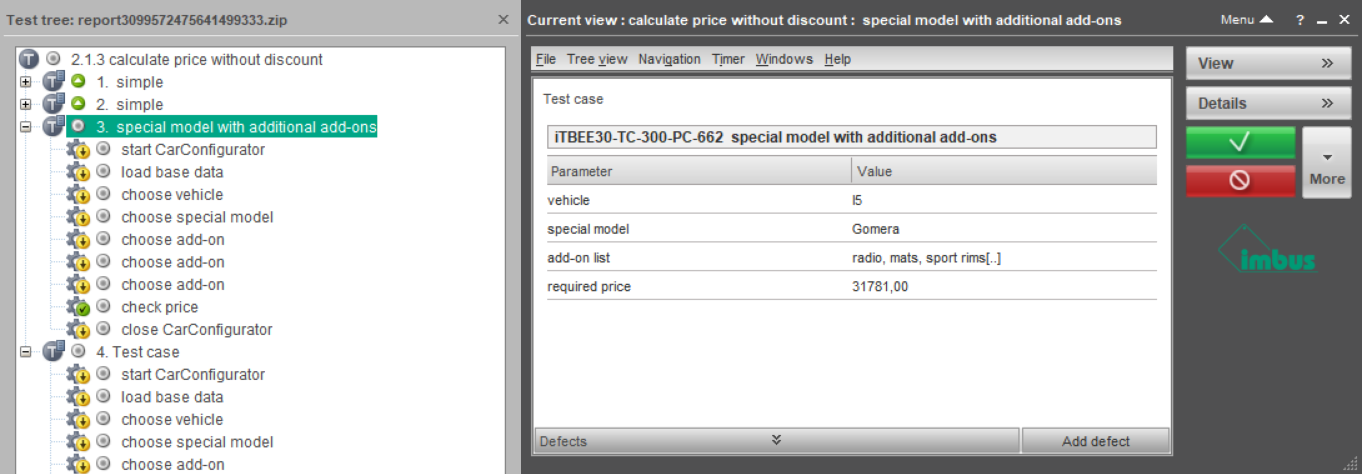The height and width of the screenshot is (474, 1362).
Task: Click the gear icon beside choose vehicle under test 4
Action: click(78, 420)
